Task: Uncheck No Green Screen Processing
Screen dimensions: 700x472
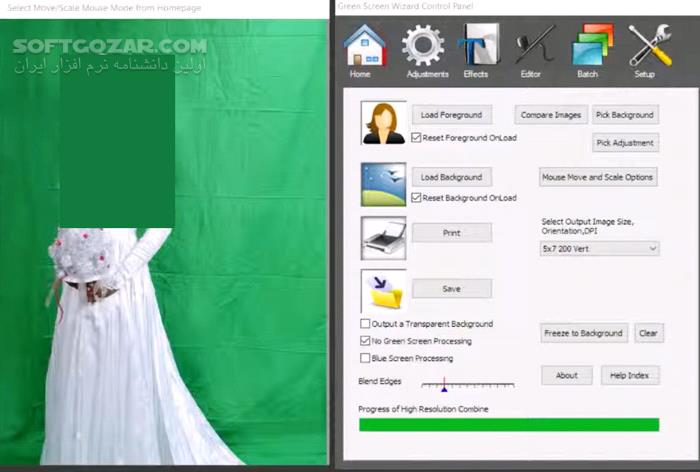Action: tap(365, 341)
